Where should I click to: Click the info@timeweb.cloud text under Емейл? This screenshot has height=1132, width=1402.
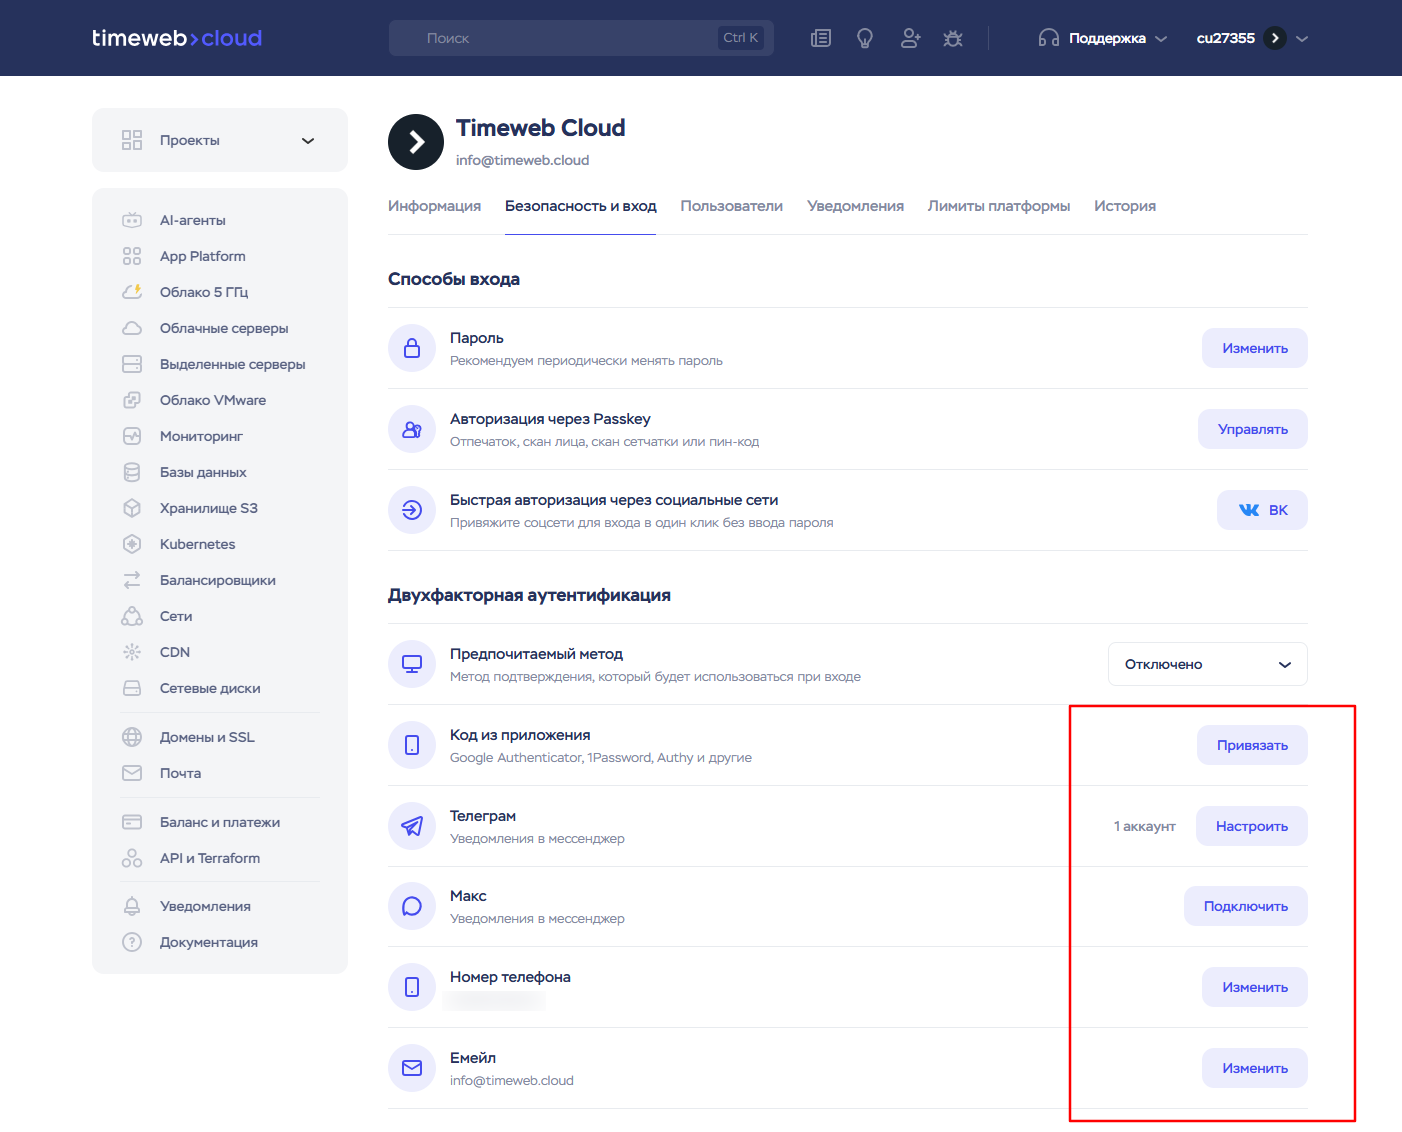512,1081
